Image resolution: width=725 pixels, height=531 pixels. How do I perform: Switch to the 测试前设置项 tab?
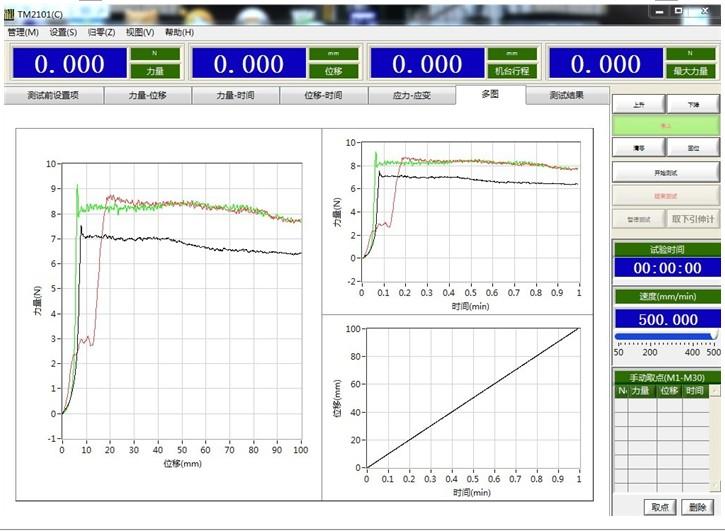click(x=53, y=96)
